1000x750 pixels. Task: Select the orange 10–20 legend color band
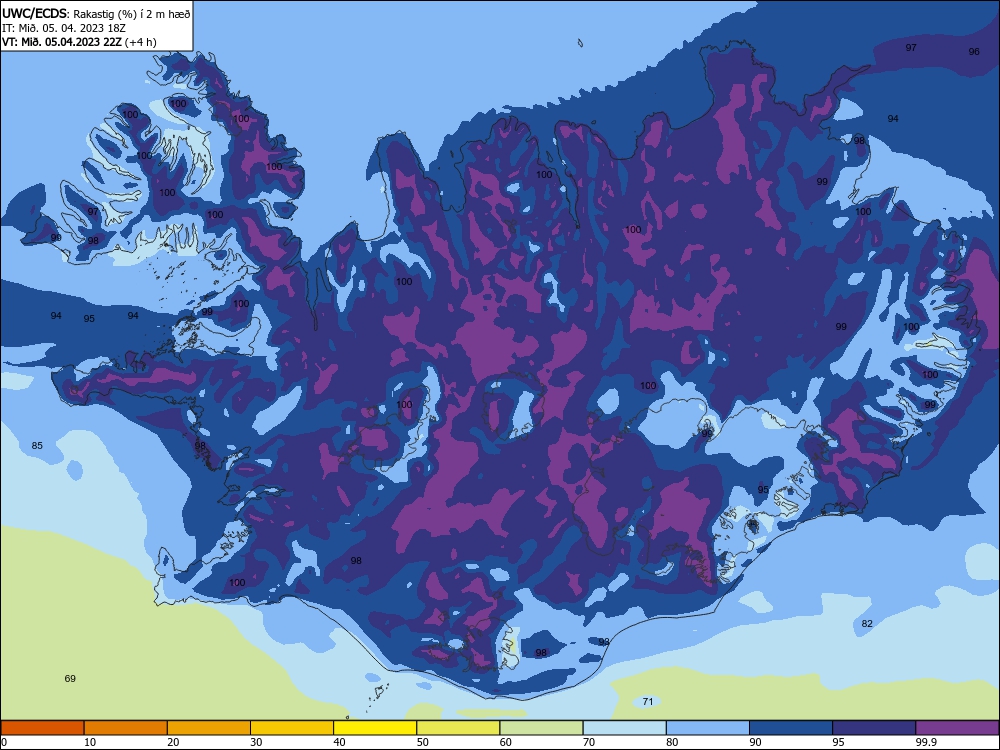(126, 728)
